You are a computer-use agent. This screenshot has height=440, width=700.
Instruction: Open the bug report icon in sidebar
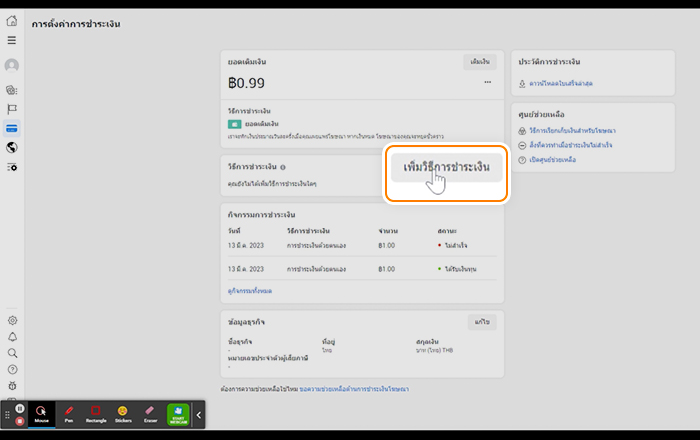click(12, 386)
